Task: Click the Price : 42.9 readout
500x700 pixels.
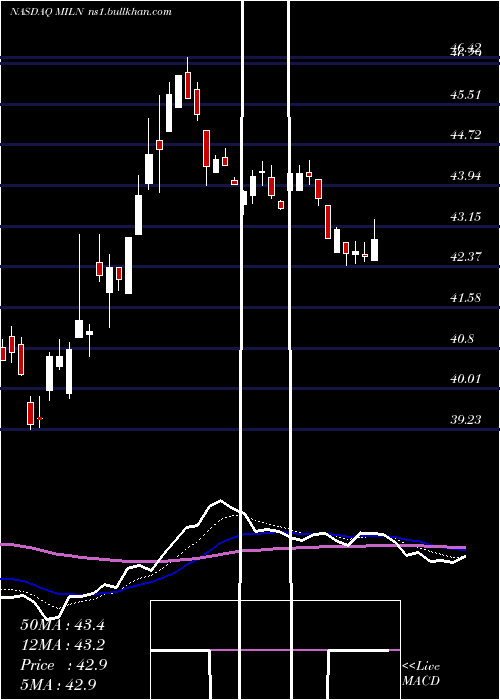Action: point(63,665)
